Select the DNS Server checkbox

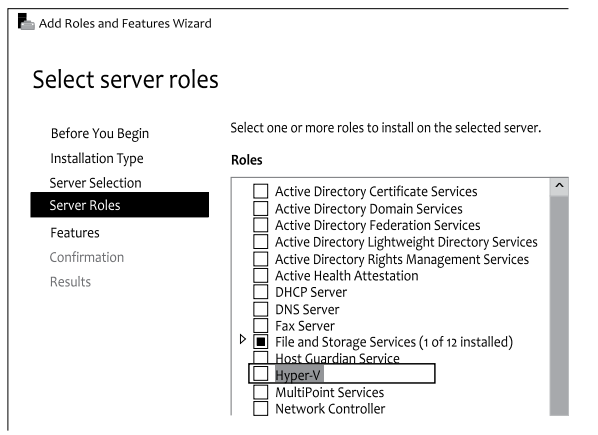pyautogui.click(x=260, y=309)
